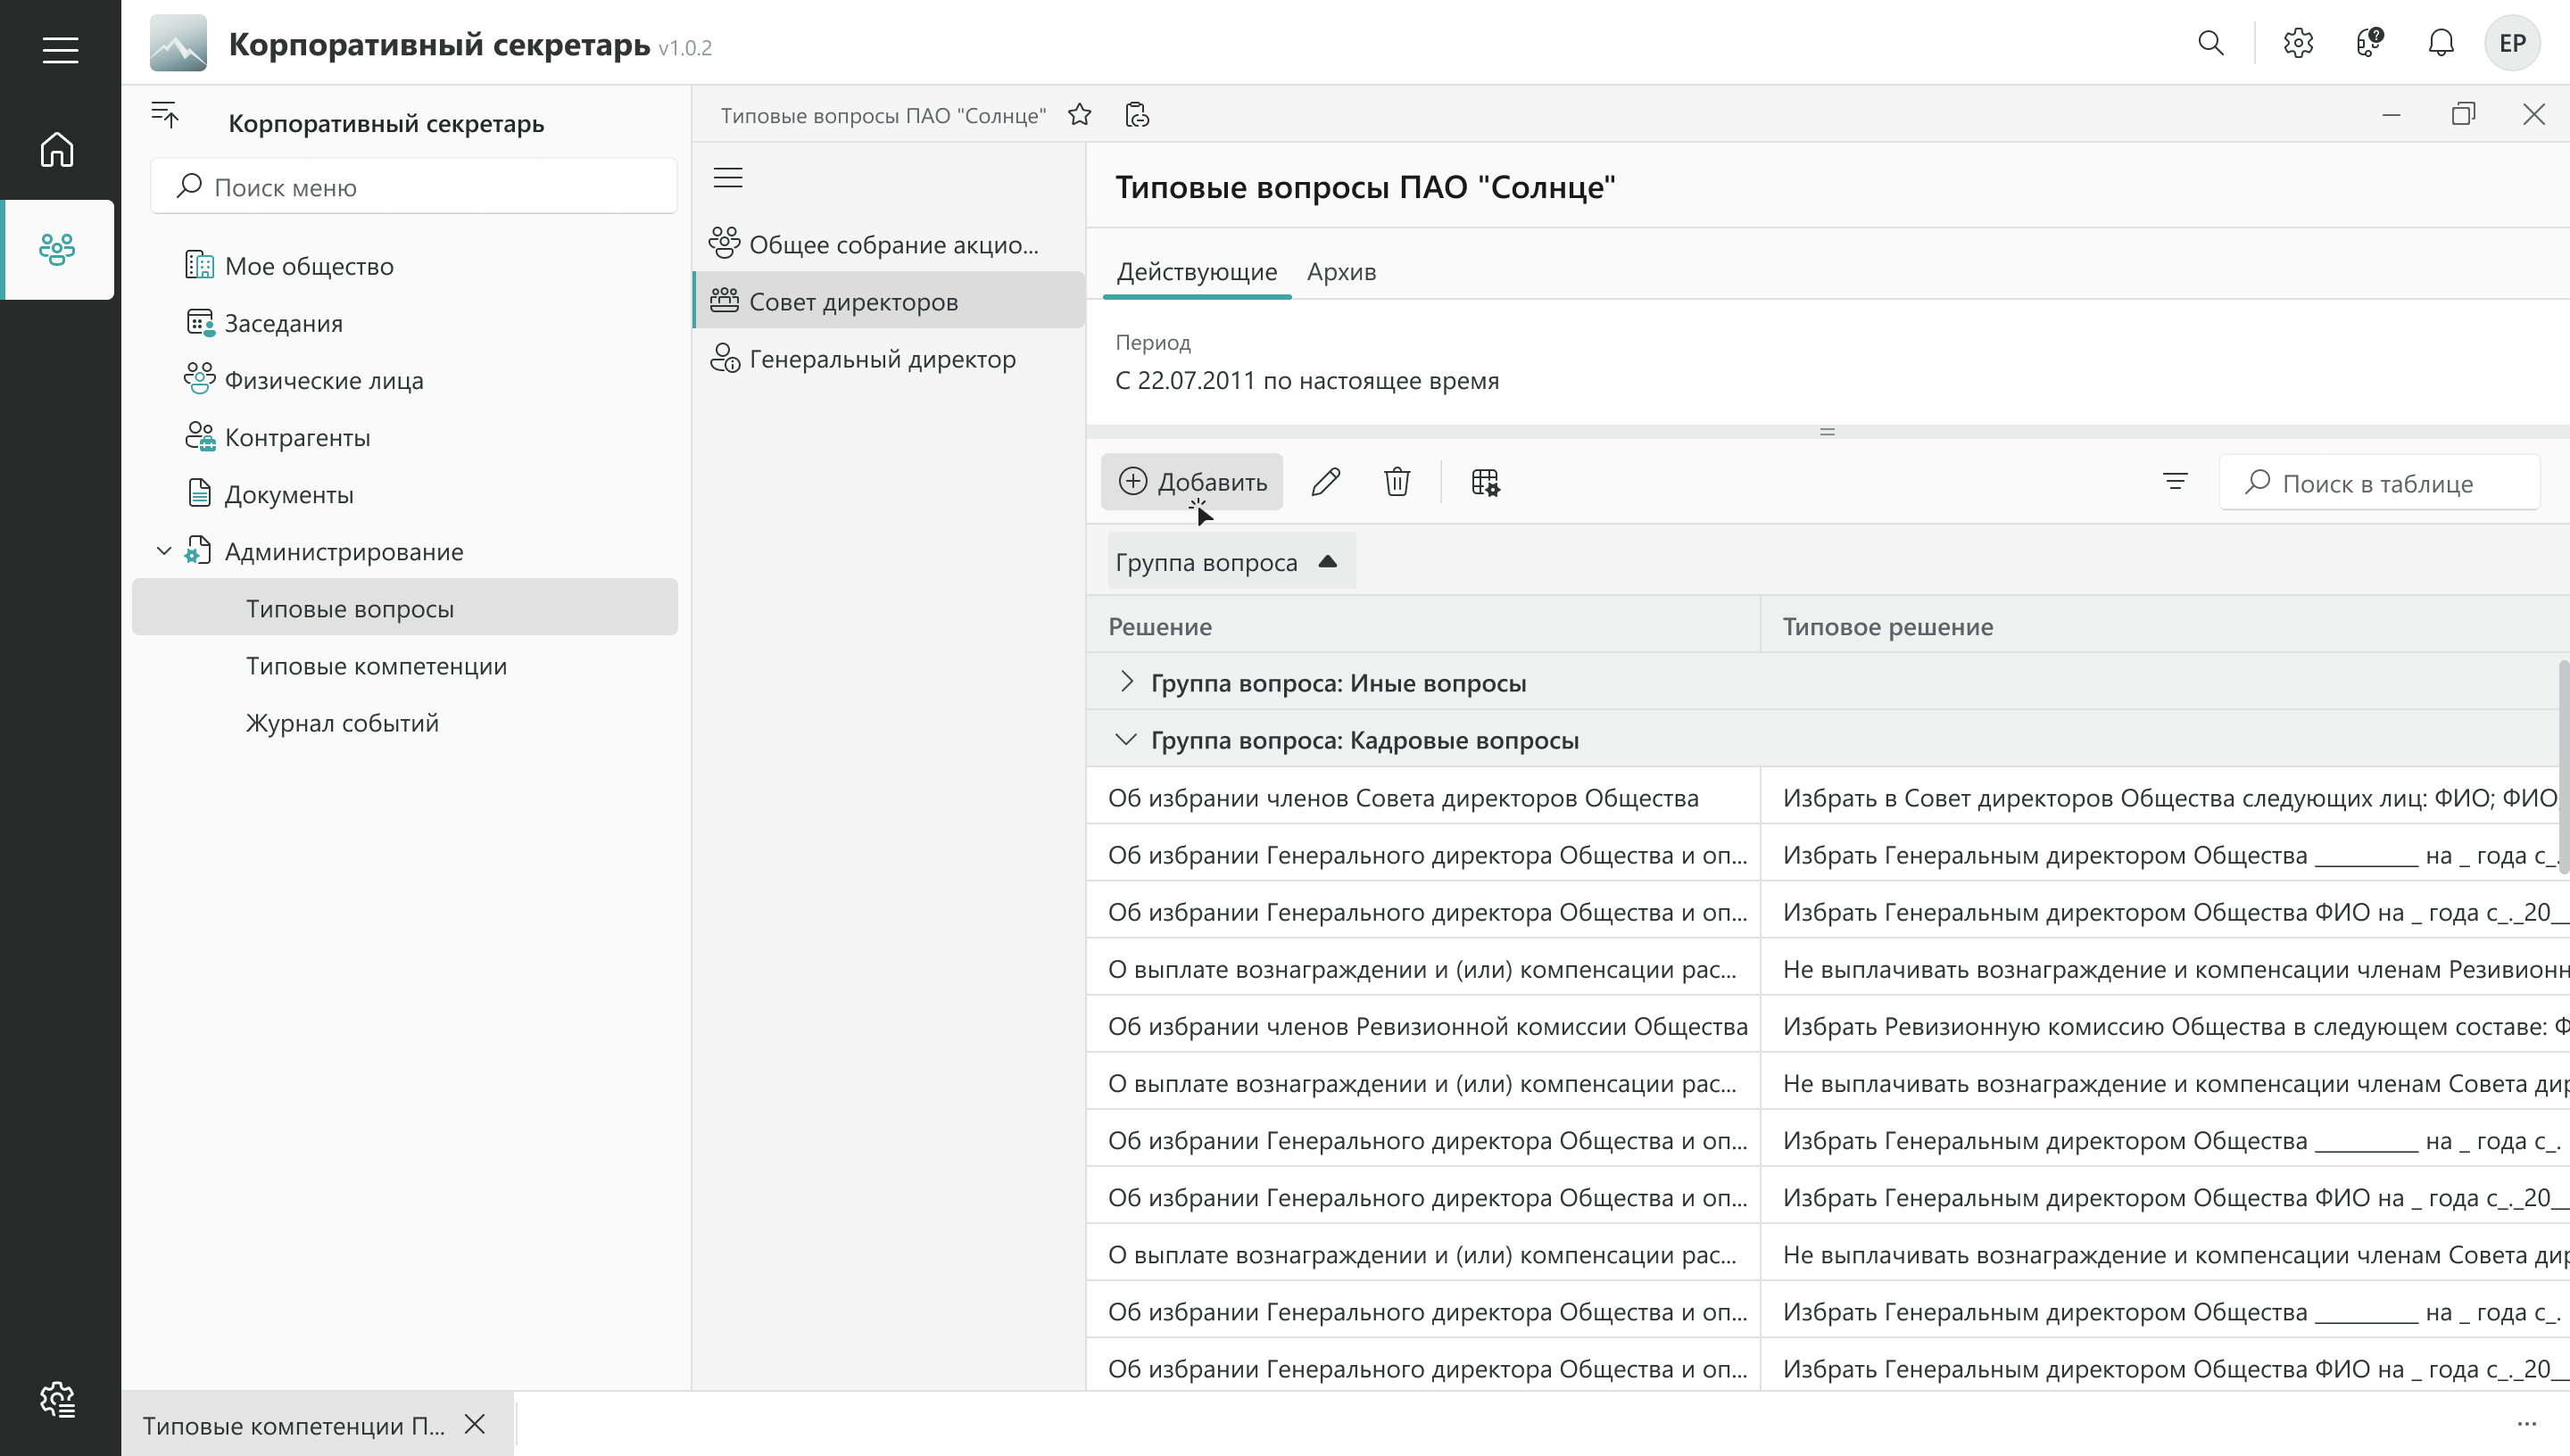Open Типовые компетенции in sidebar

click(376, 666)
